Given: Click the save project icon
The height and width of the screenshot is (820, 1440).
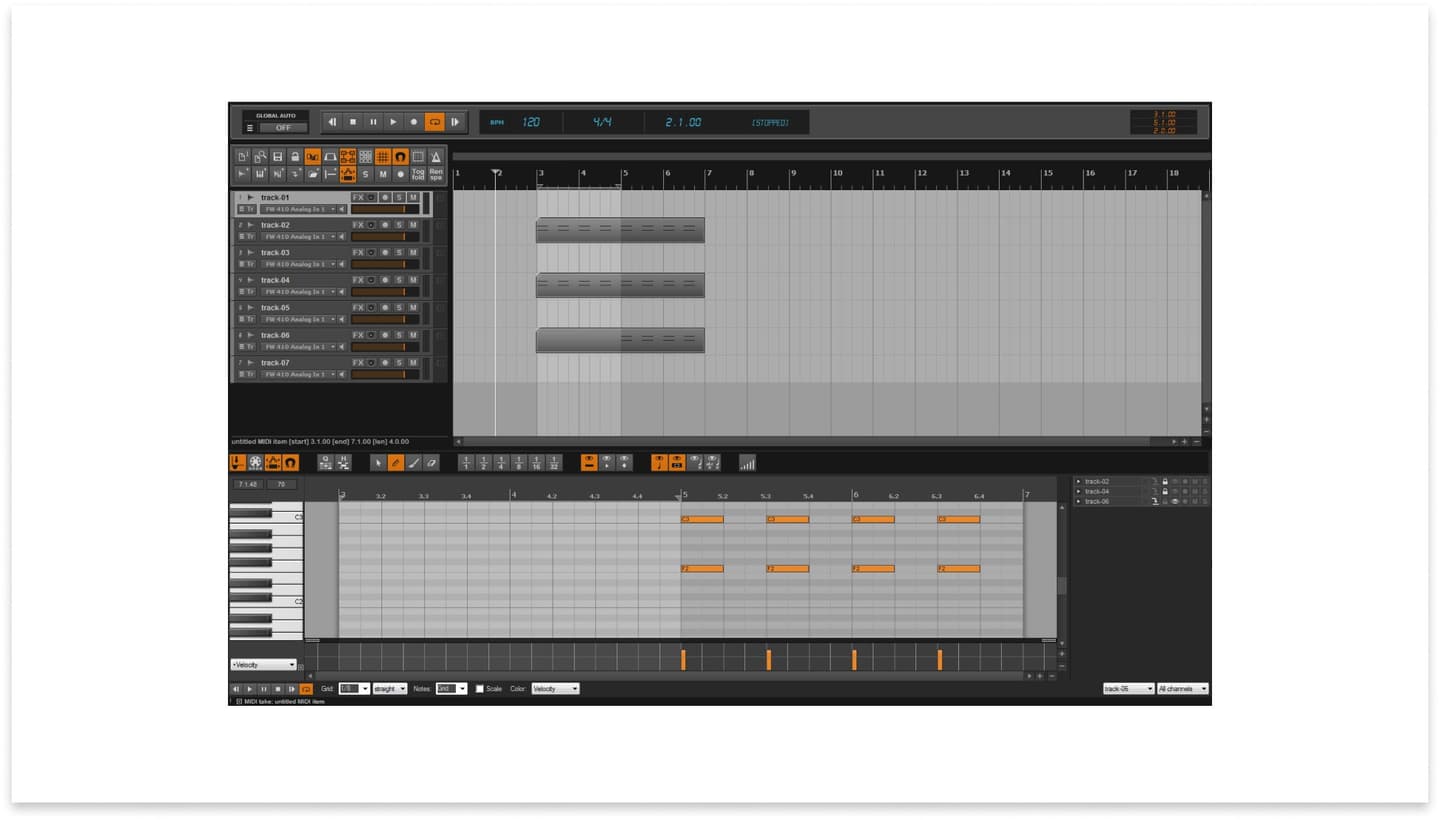Looking at the screenshot, I should [277, 158].
